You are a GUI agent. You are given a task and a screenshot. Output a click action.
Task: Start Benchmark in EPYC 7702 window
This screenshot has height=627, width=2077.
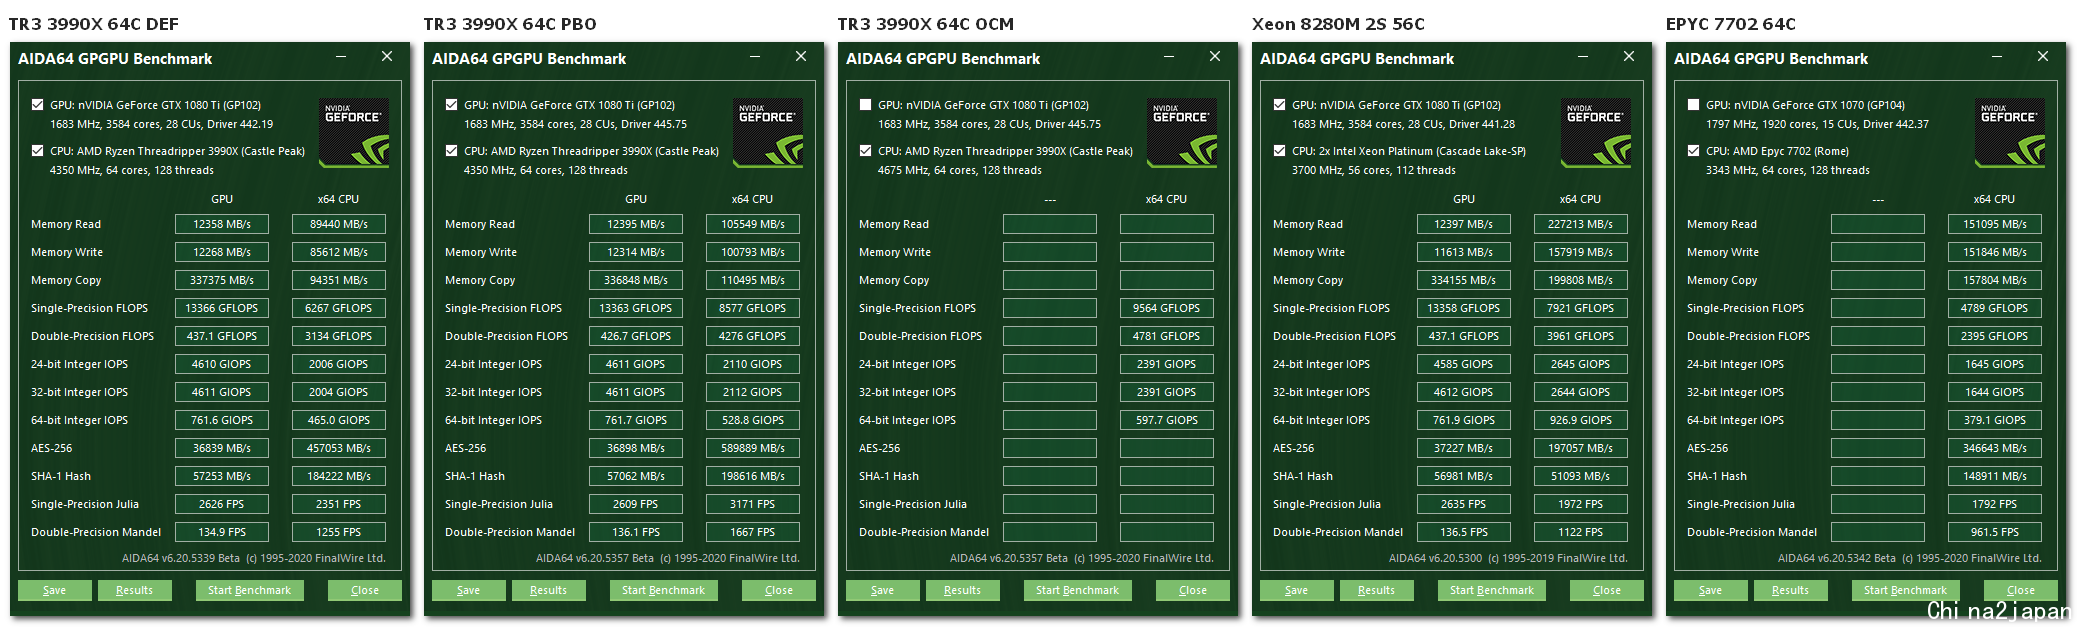point(1906,590)
